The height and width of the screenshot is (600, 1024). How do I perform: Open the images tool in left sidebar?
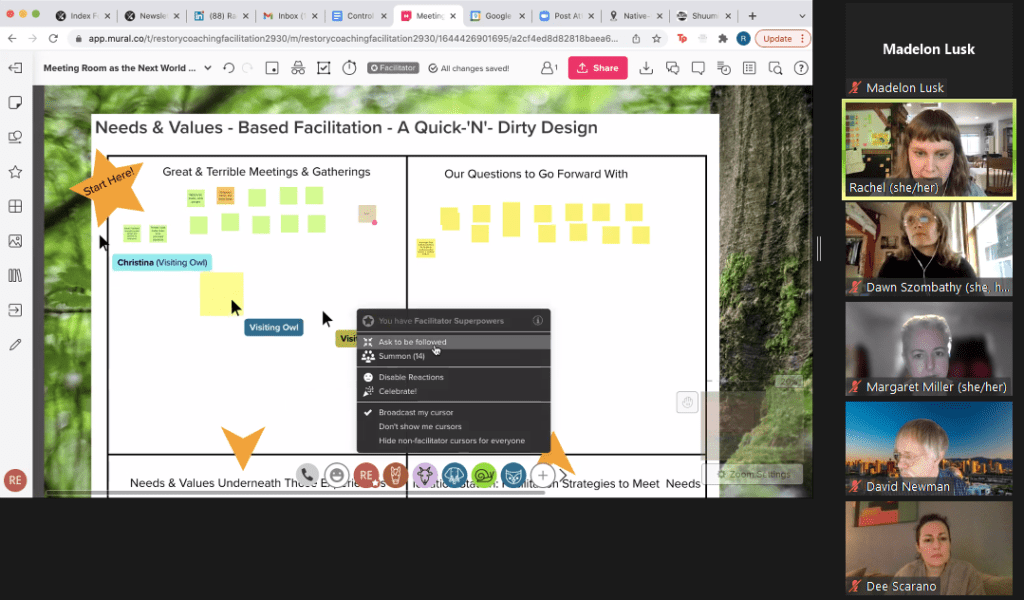point(15,241)
